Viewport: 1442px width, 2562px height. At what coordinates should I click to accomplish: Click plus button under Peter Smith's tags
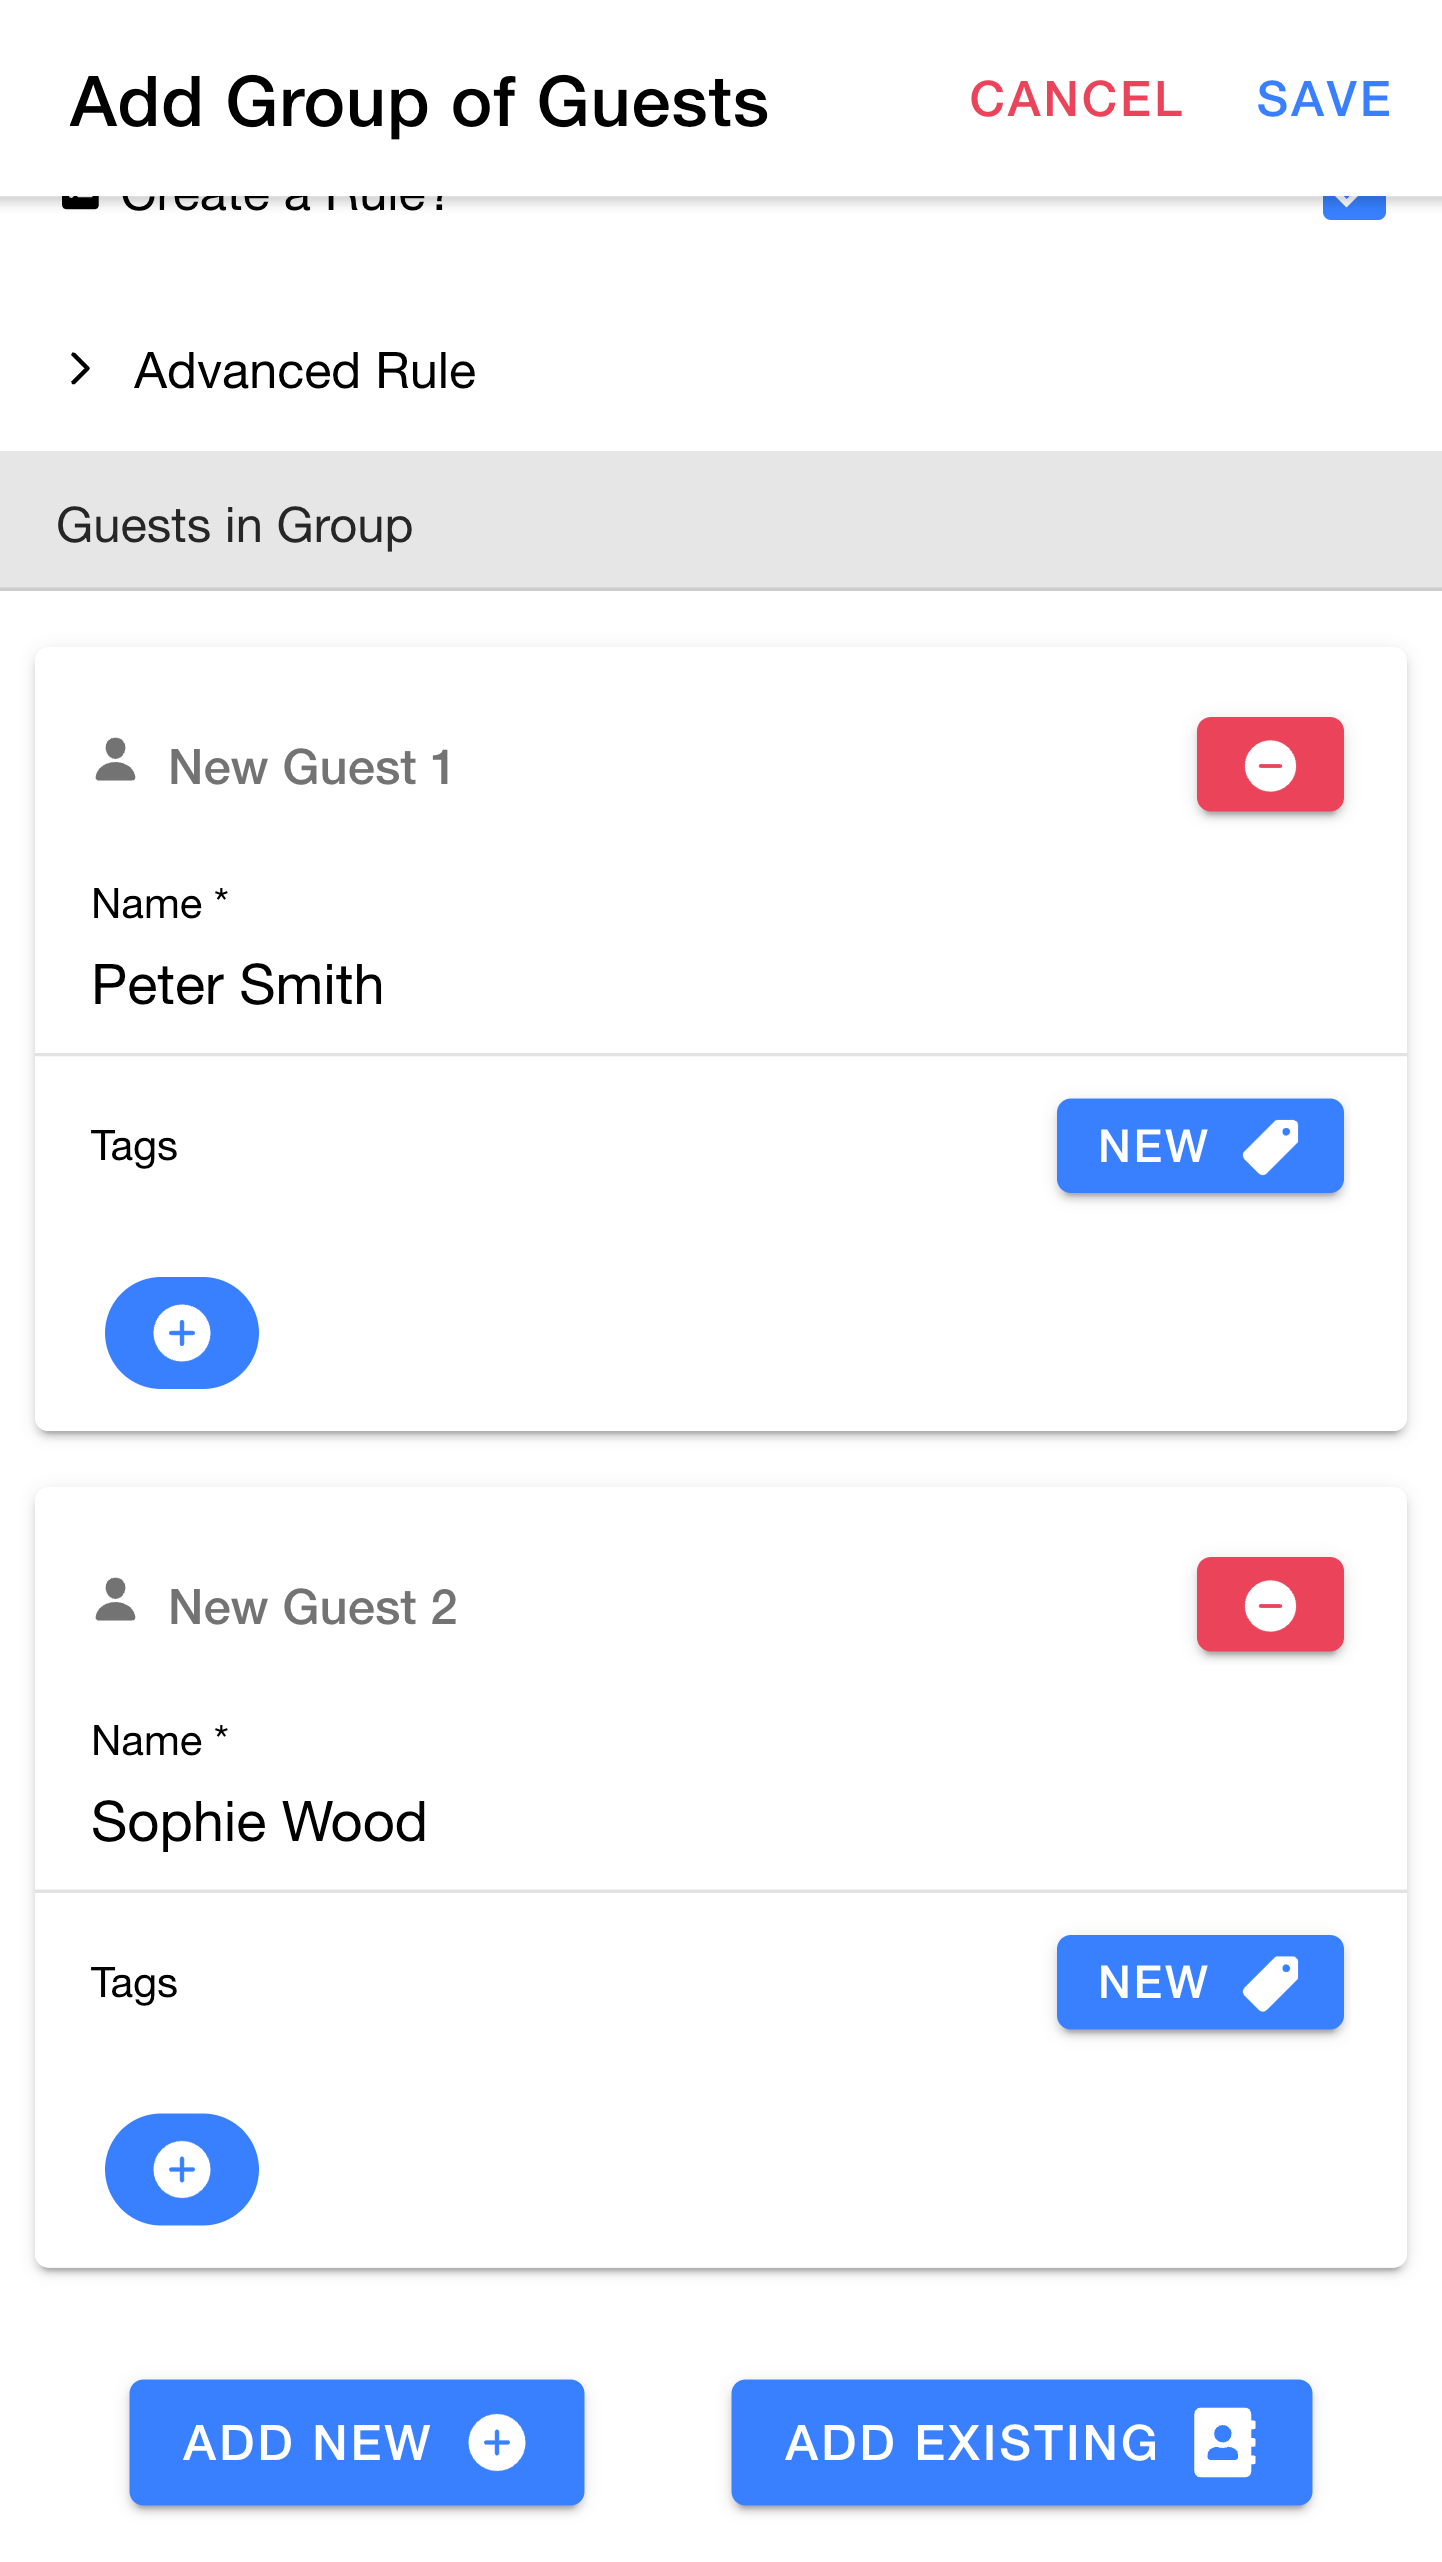(182, 1332)
